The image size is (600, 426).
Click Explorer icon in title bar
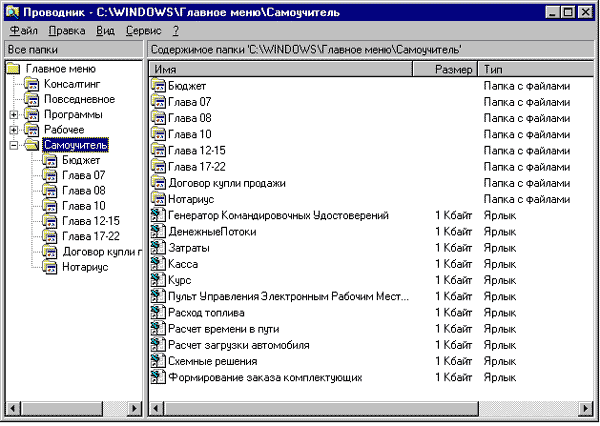(x=12, y=12)
